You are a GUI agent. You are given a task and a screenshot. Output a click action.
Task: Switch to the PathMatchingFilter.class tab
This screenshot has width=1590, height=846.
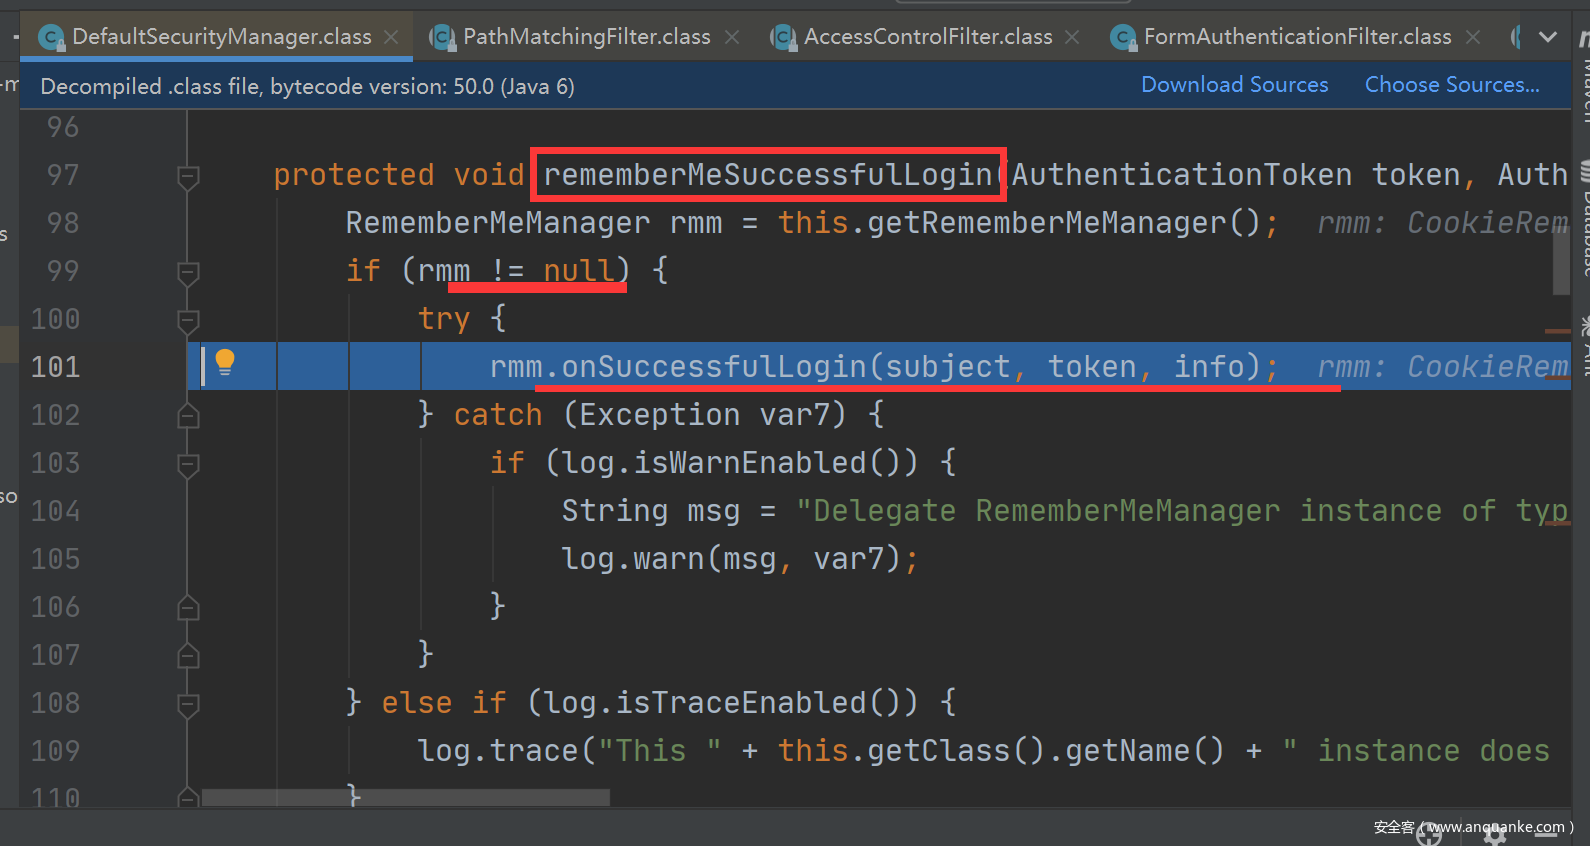point(586,37)
